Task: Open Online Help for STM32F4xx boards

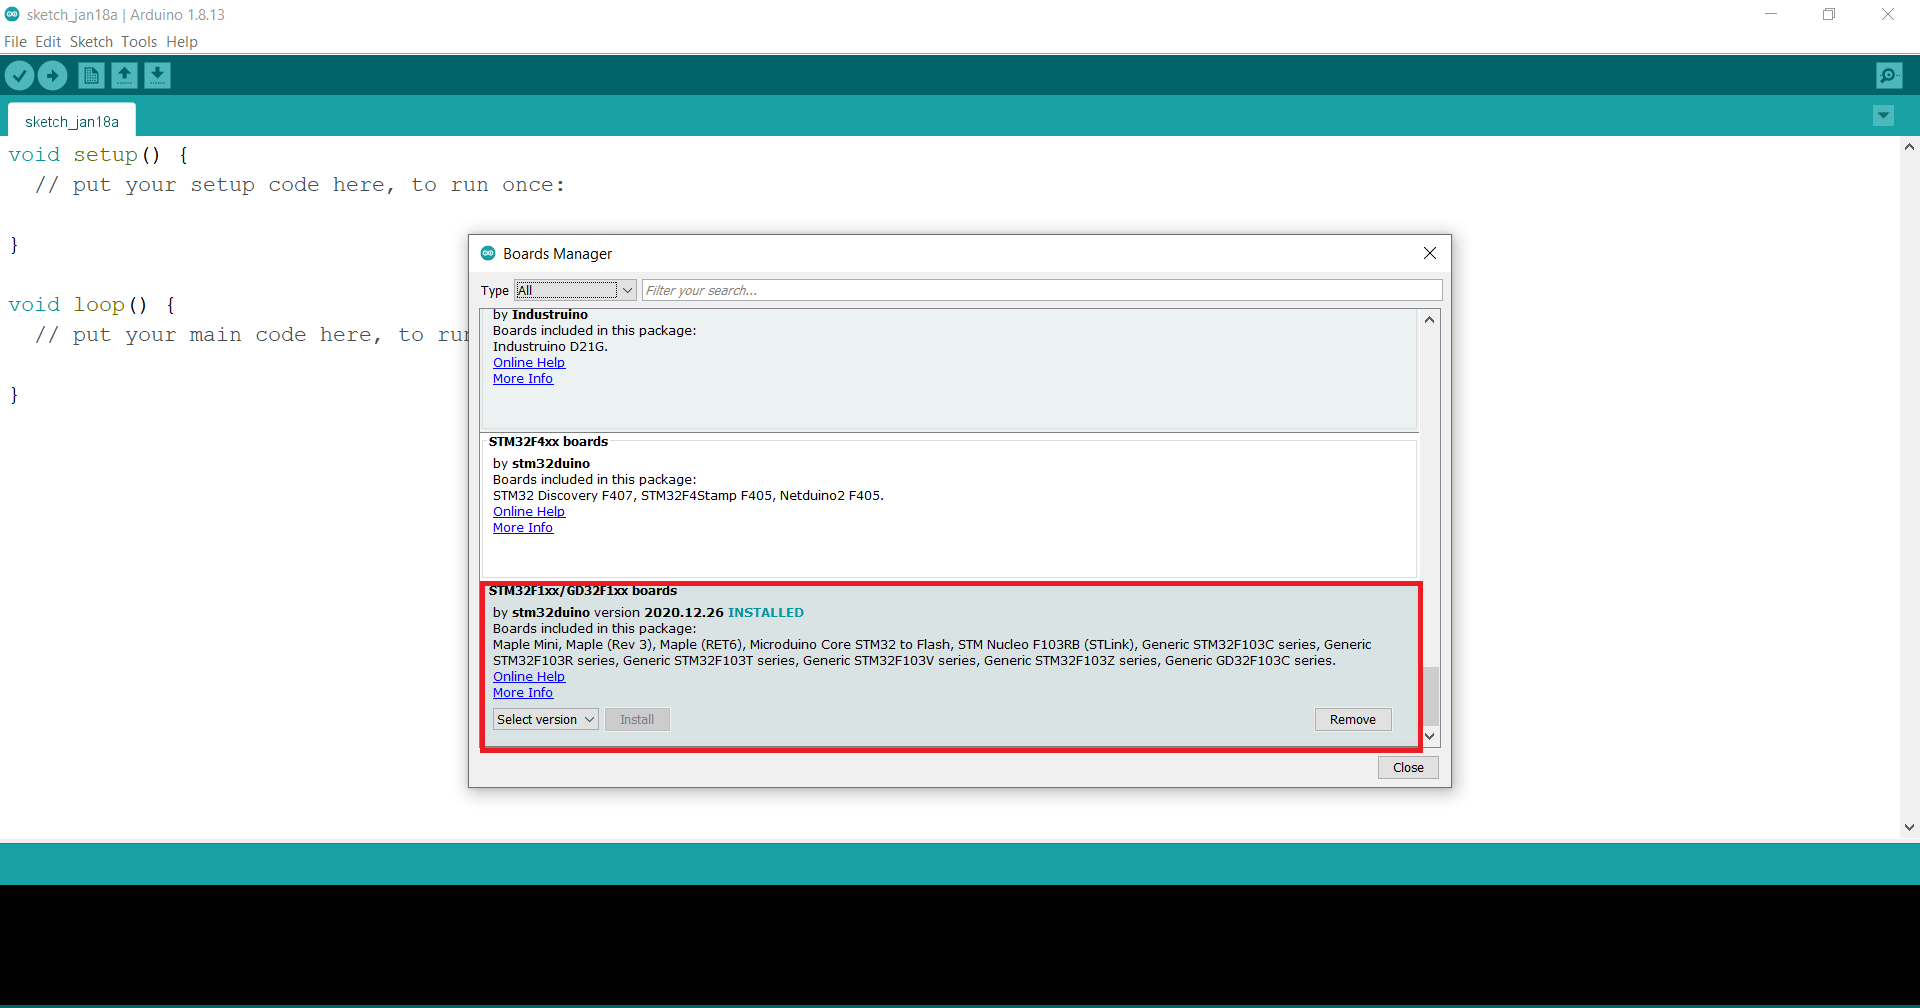Action: (x=529, y=512)
